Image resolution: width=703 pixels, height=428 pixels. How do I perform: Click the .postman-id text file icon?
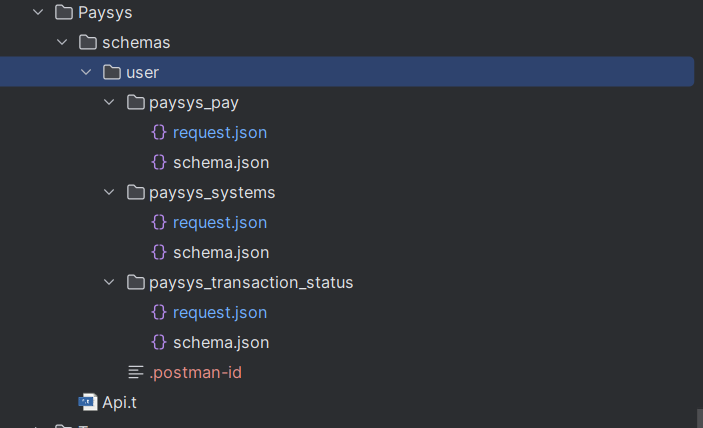click(x=136, y=372)
